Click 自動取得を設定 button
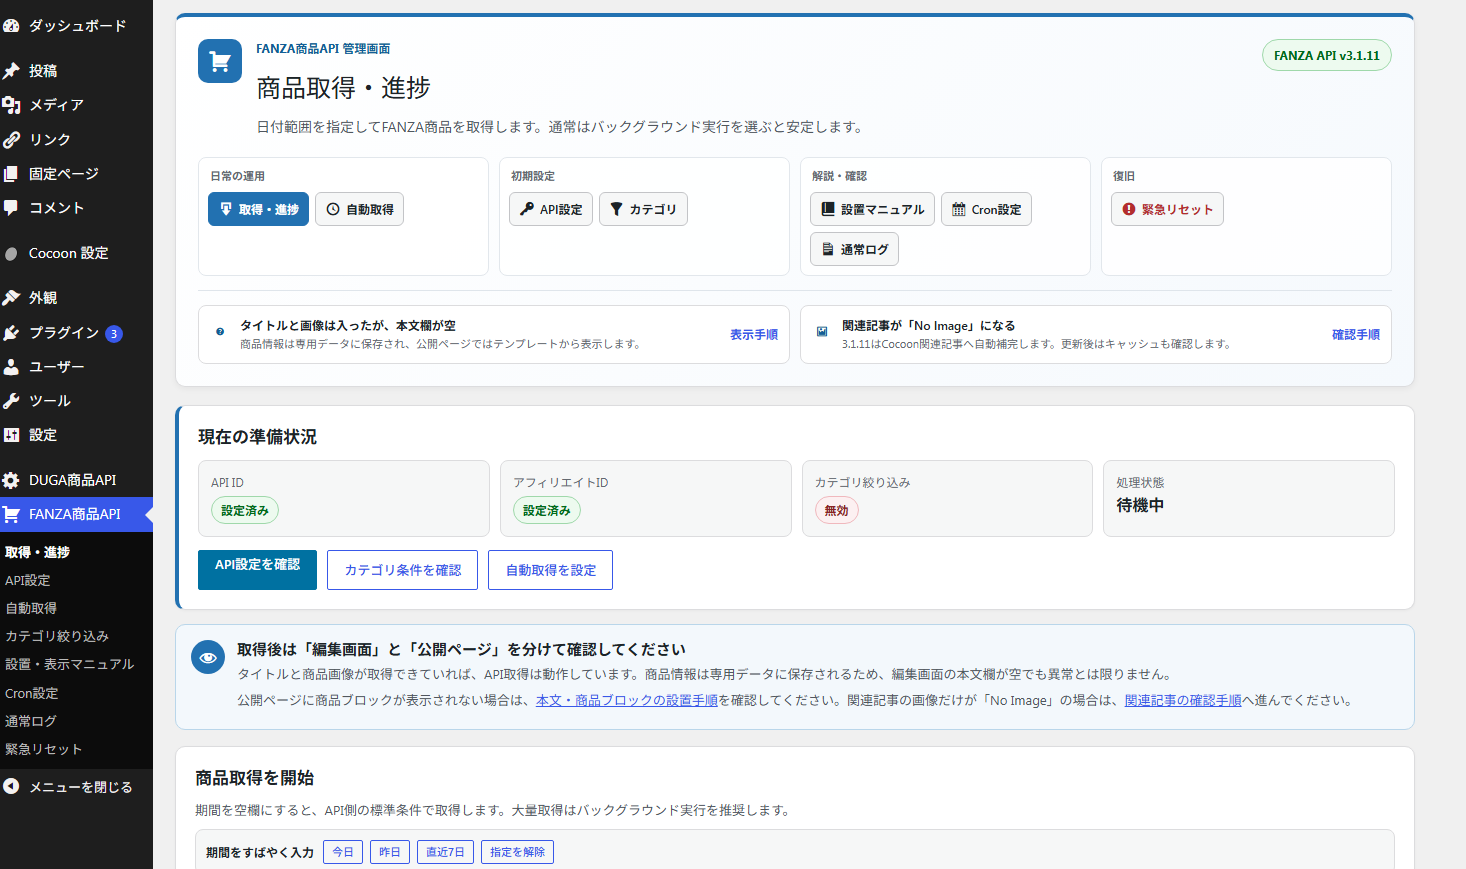This screenshot has width=1466, height=869. click(x=551, y=570)
